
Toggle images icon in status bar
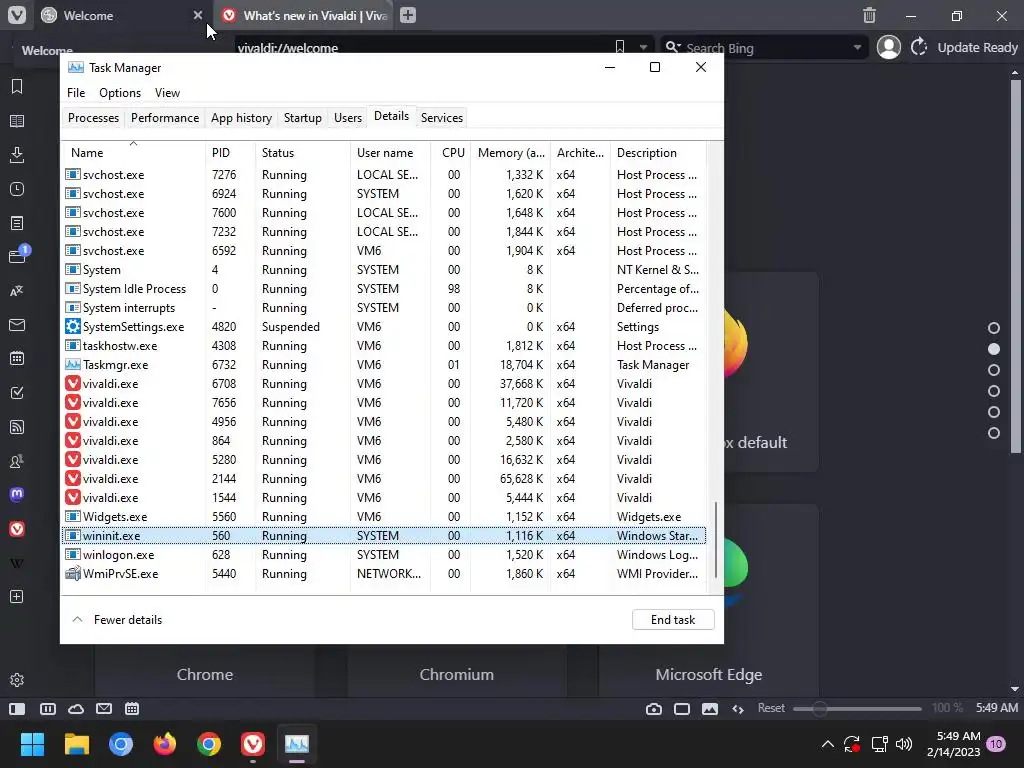(710, 709)
